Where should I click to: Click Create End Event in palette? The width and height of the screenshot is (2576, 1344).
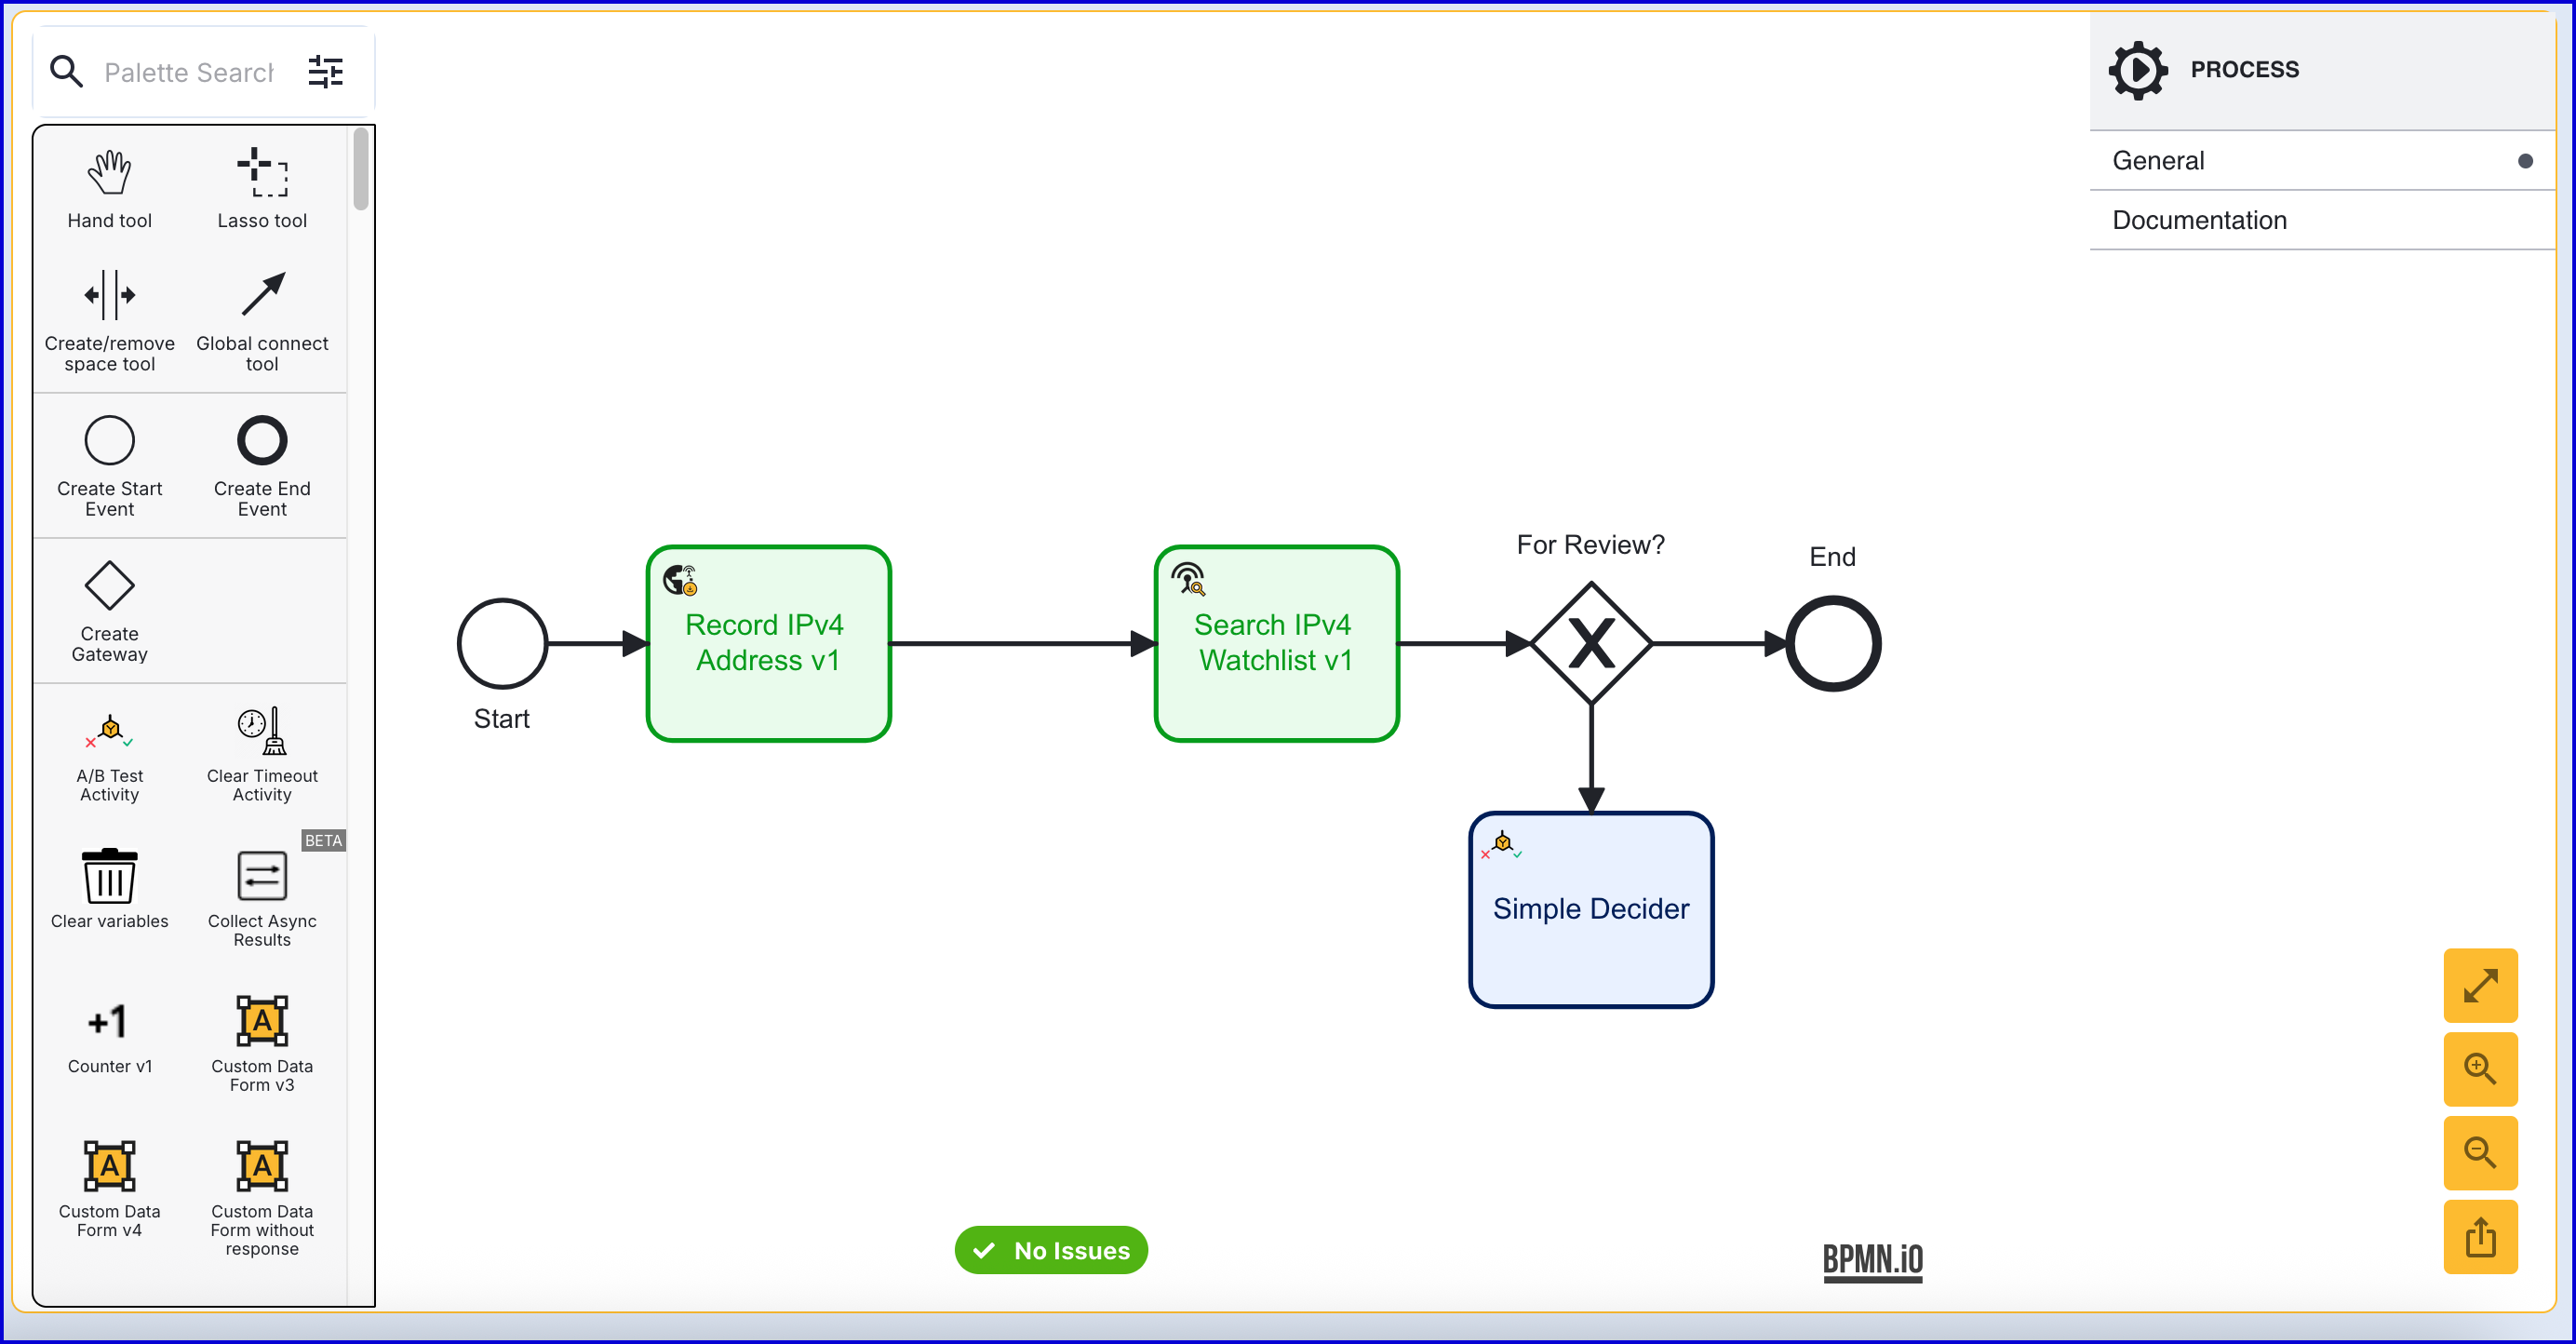262,441
